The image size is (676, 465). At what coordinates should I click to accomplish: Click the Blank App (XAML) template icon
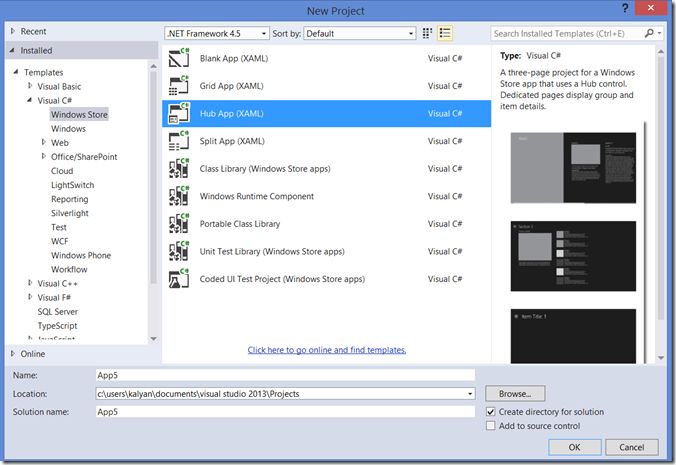pos(179,58)
